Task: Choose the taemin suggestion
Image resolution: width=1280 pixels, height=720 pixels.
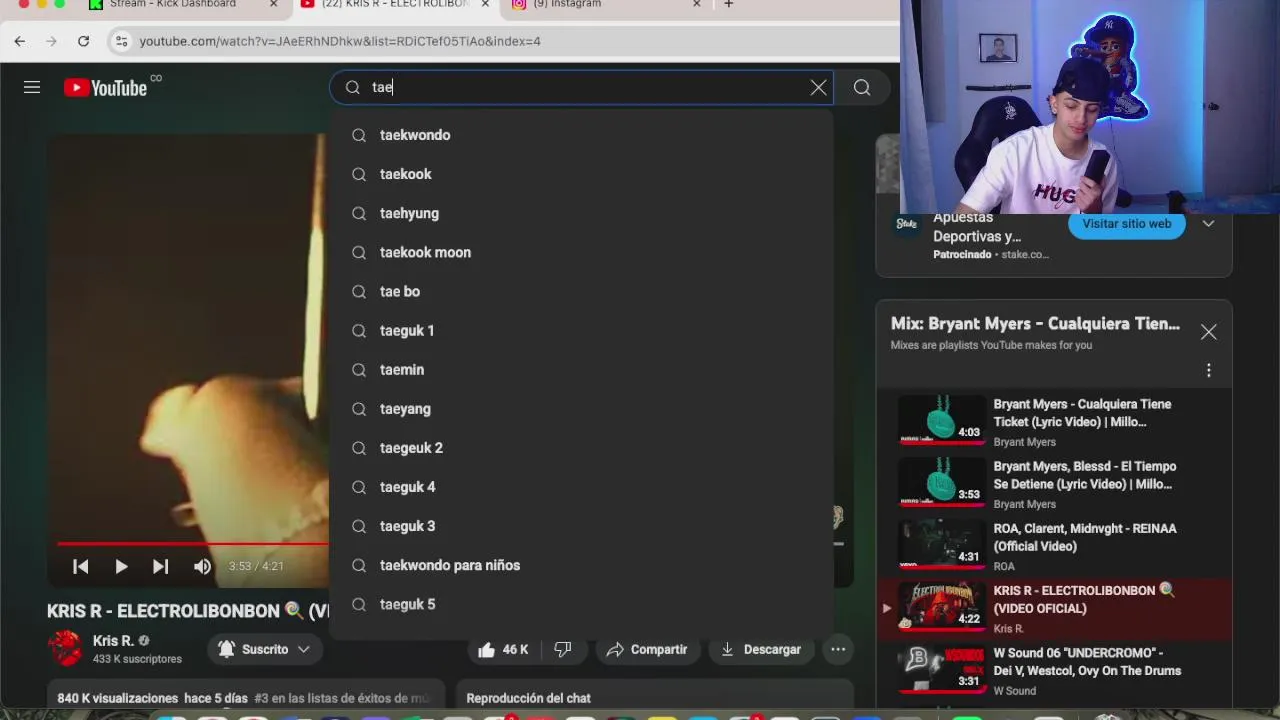Action: (x=581, y=369)
